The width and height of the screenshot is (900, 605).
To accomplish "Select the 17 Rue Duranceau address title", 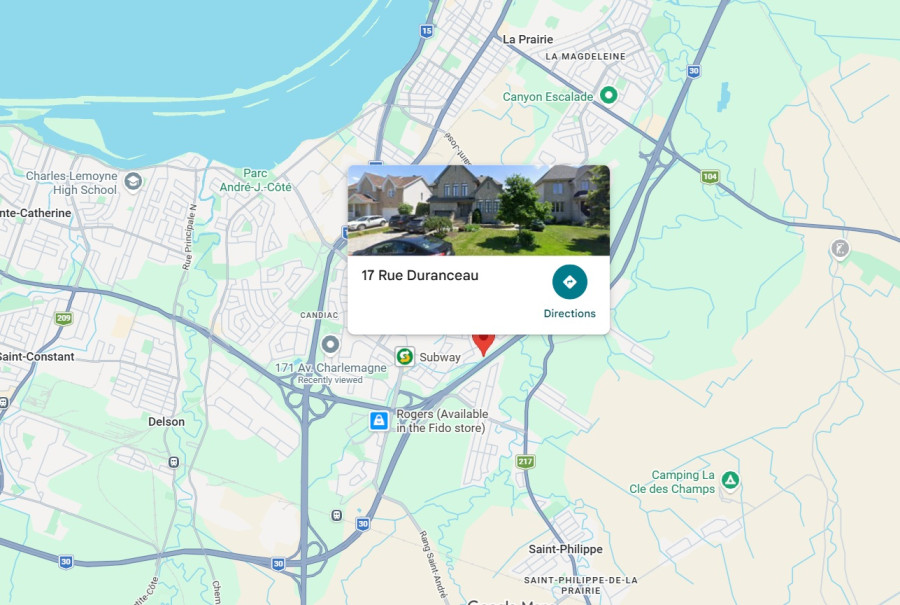I will (x=420, y=276).
